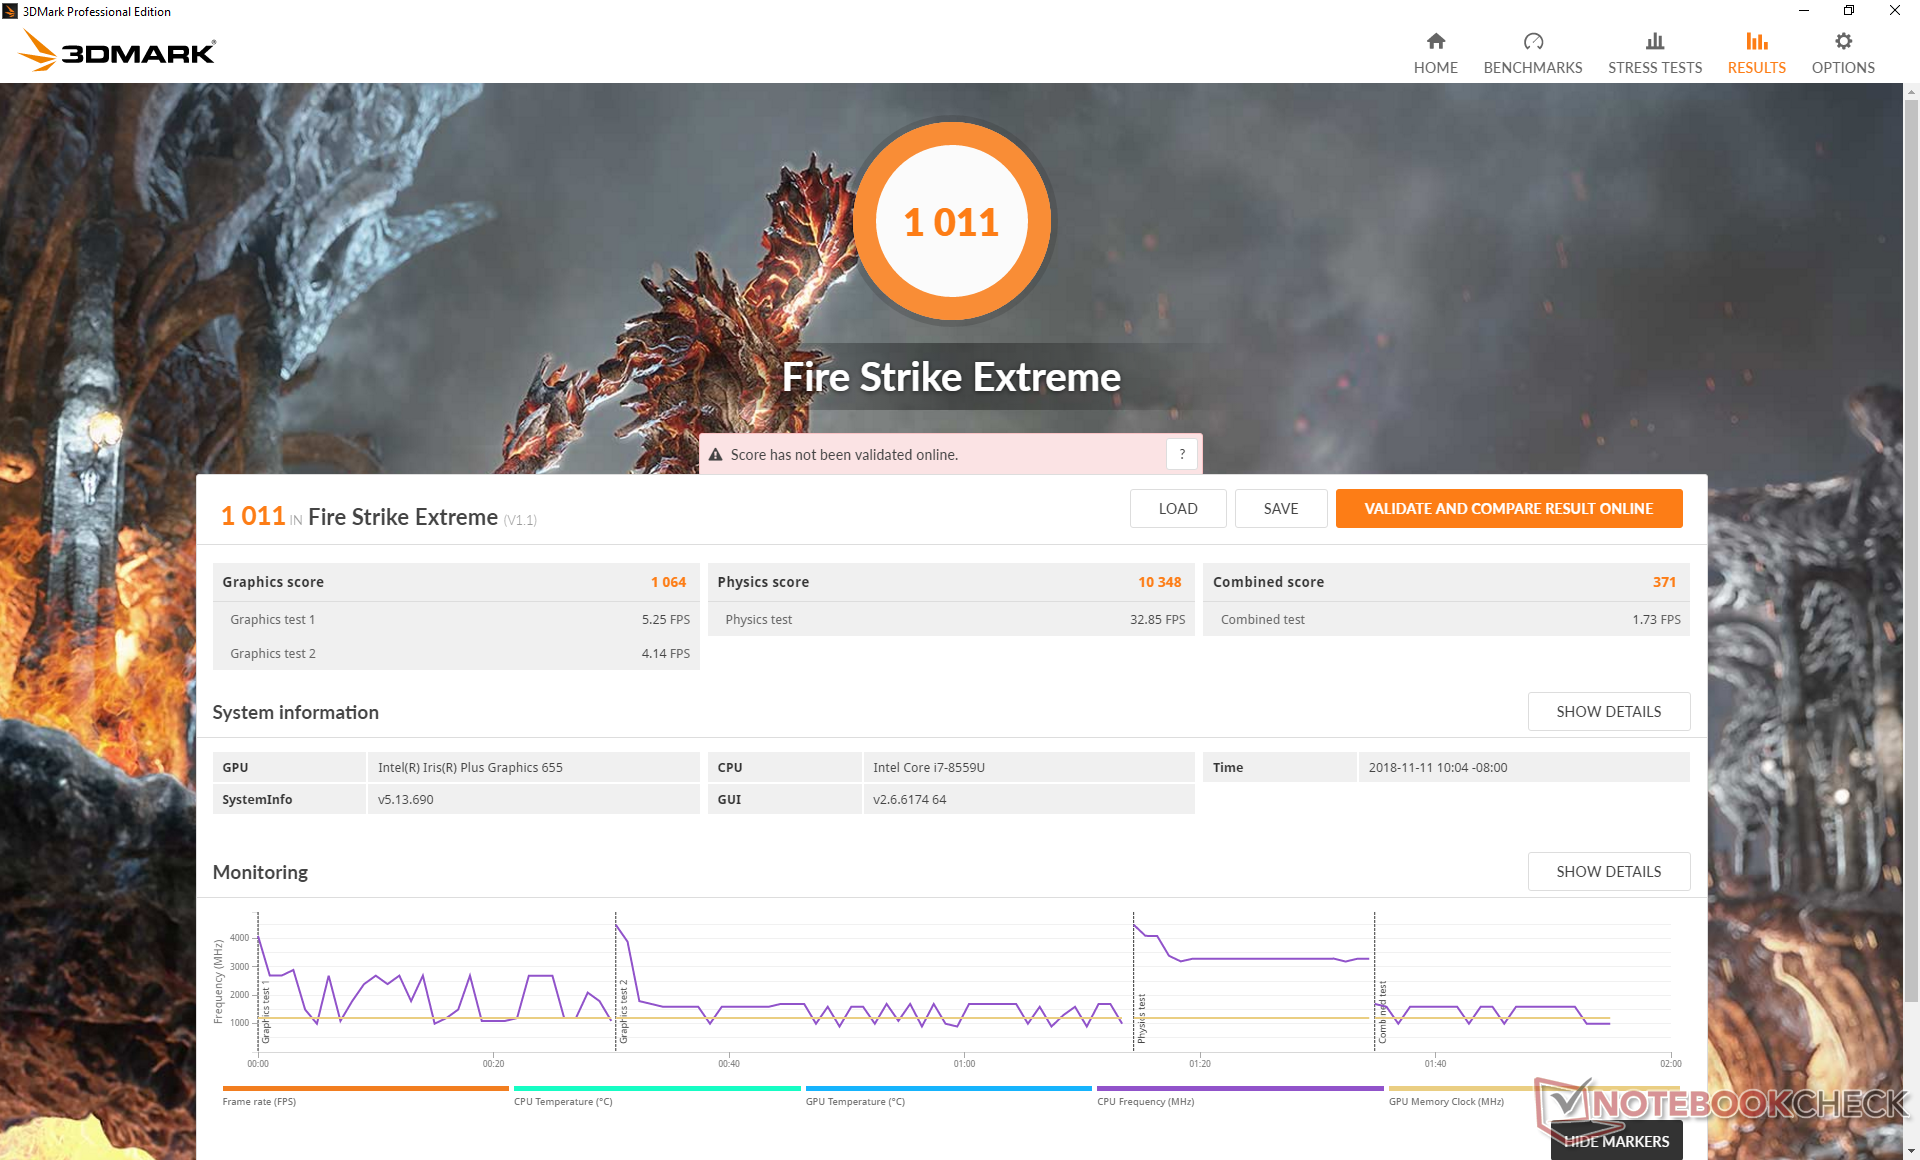Toggle Frame rate (FPS) legend bar
Screen dimensions: 1920x1160
(366, 1088)
